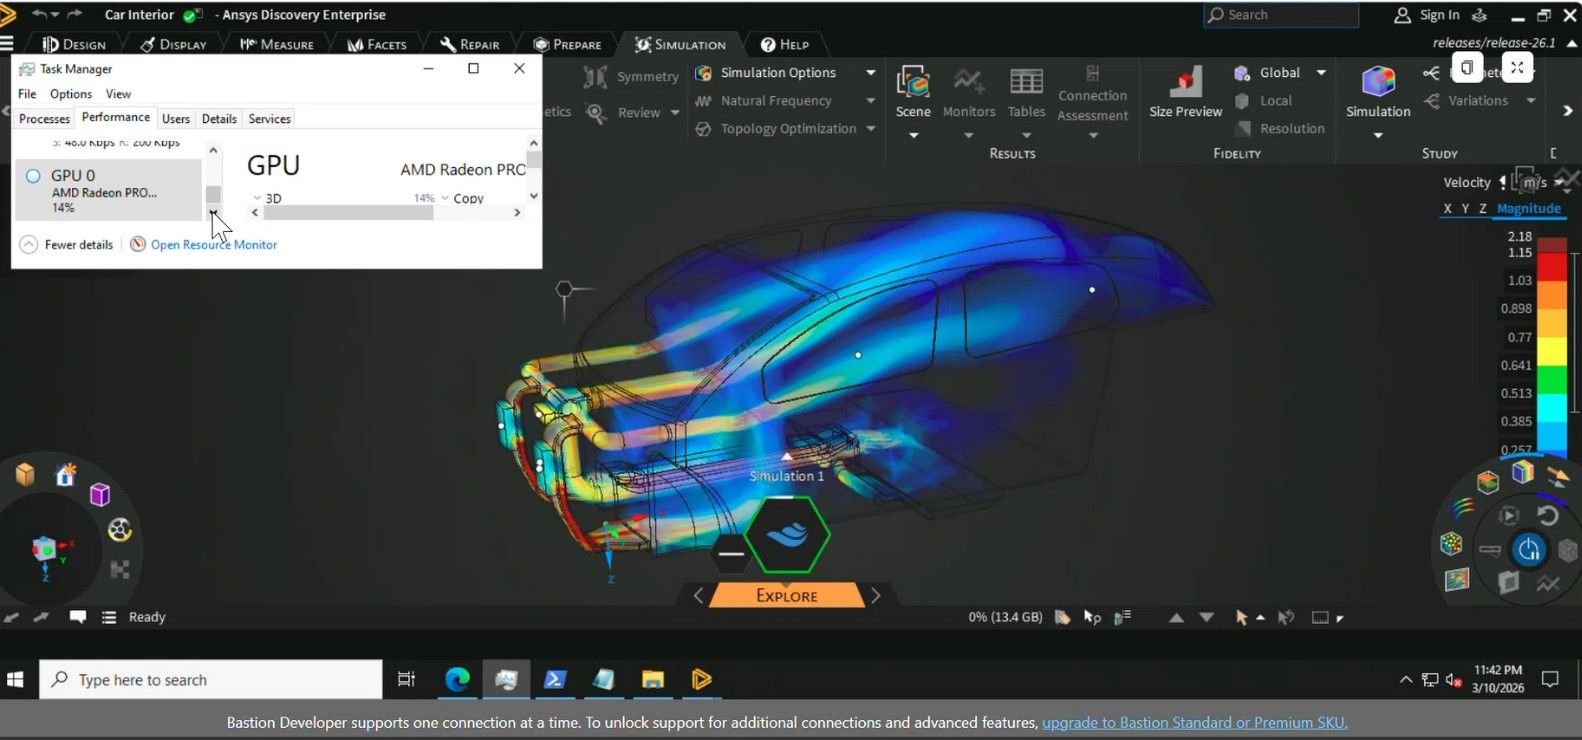Expand Topology Optimization dropdown arrow
This screenshot has width=1582, height=740.
871,129
